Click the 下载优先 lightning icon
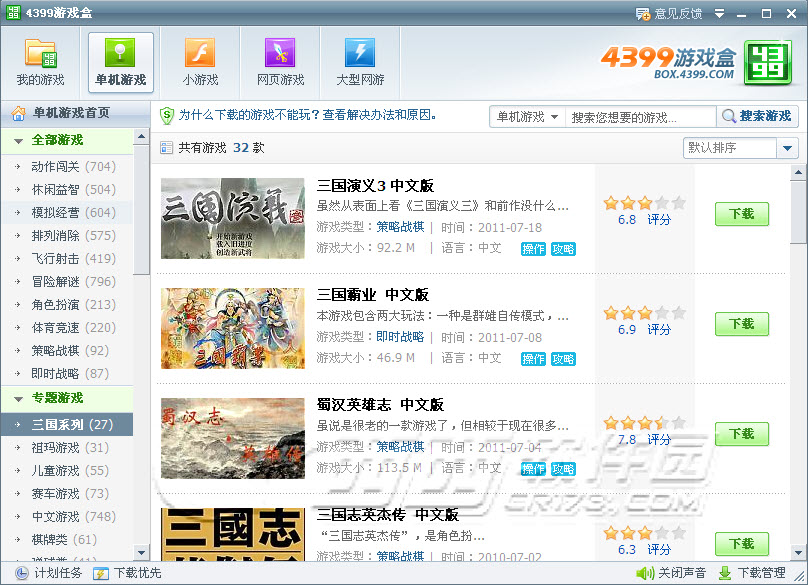This screenshot has height=585, width=808. click(100, 573)
